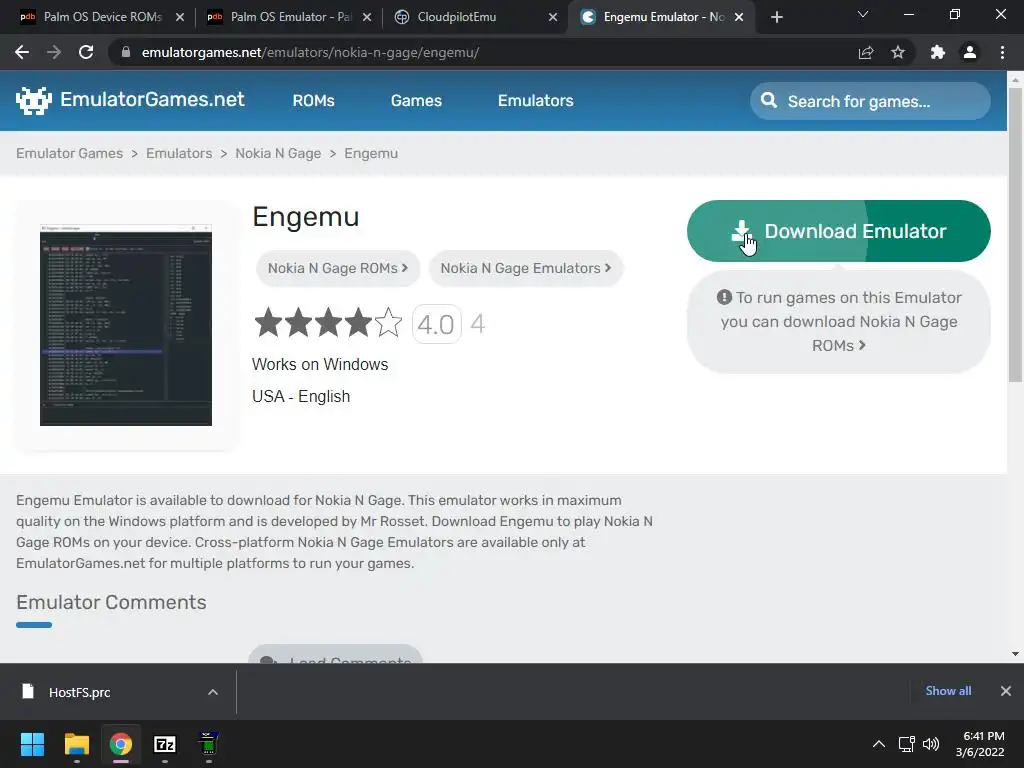Open the Nokia N Gage Emulators tag
The width and height of the screenshot is (1024, 768).
point(526,268)
